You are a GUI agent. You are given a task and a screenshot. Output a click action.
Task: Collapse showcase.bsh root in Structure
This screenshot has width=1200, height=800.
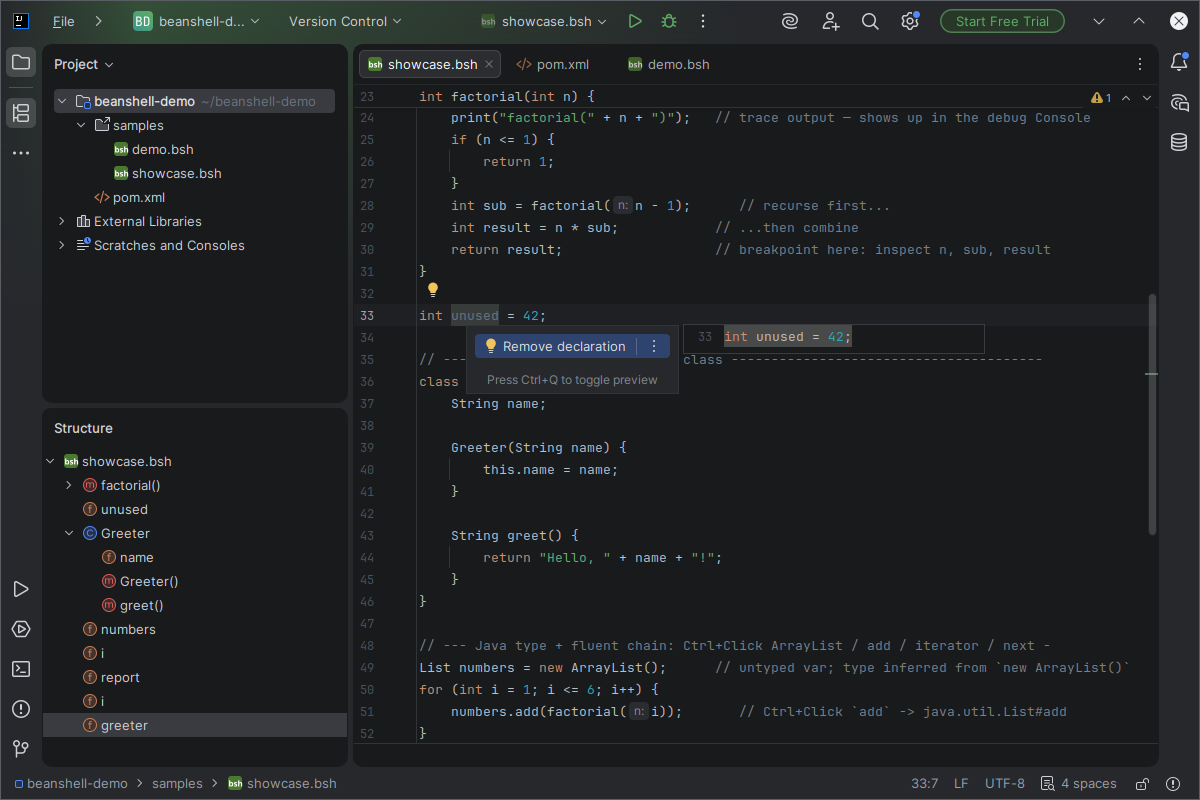pyautogui.click(x=50, y=461)
